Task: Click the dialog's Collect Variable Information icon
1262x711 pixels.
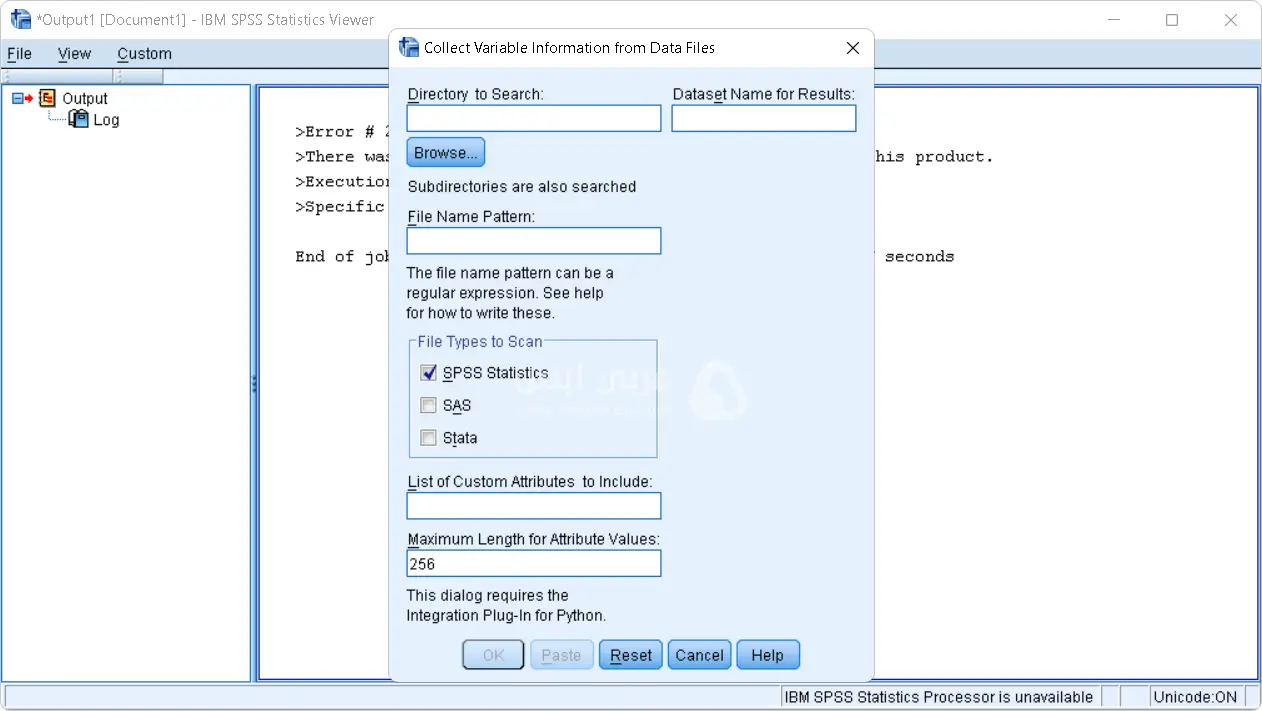Action: tap(408, 47)
